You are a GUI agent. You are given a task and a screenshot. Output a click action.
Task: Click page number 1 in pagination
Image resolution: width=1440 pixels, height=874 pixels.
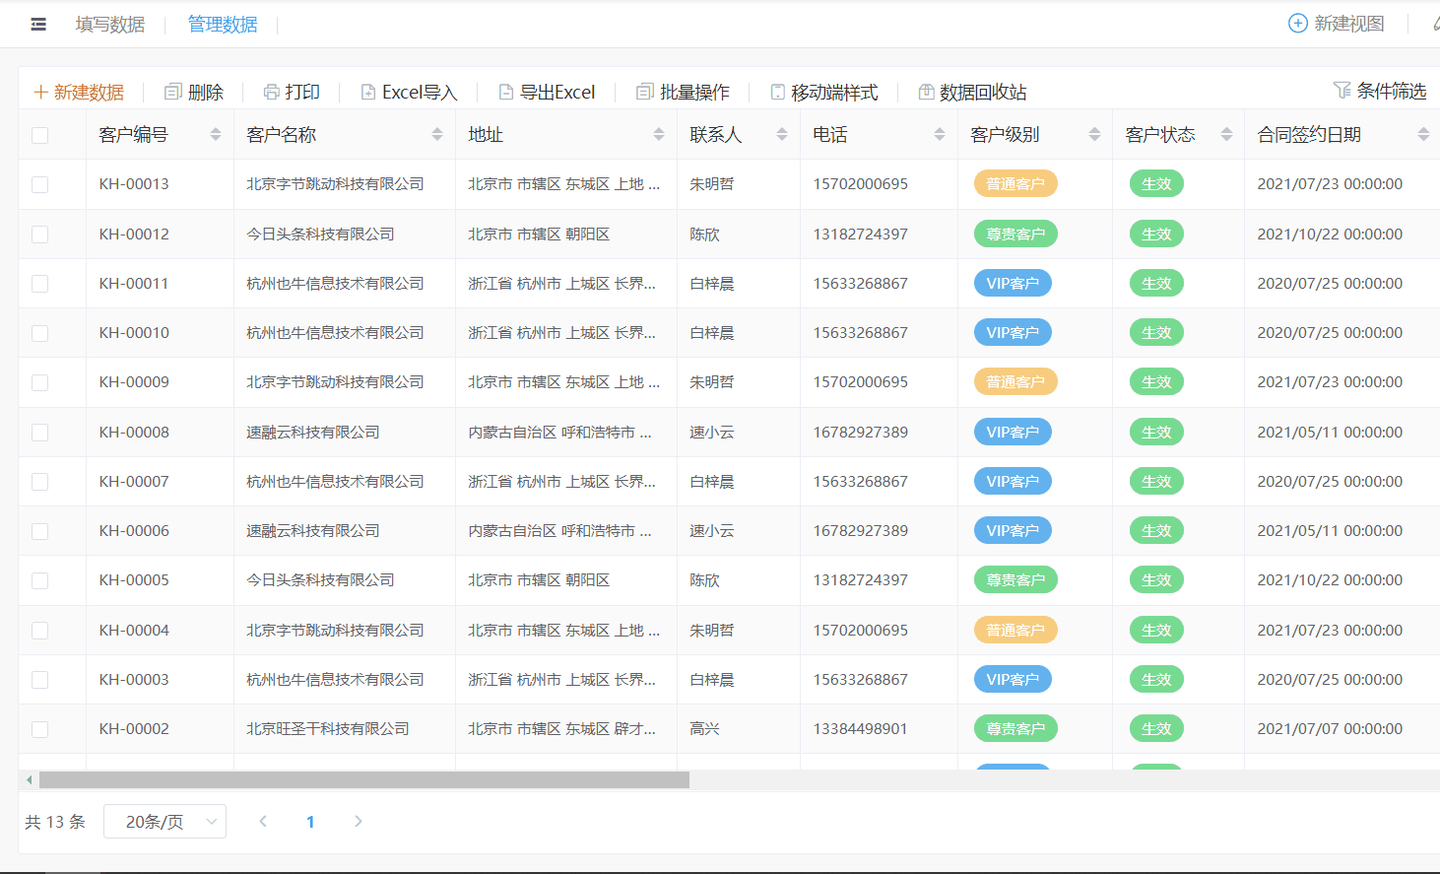(x=310, y=821)
